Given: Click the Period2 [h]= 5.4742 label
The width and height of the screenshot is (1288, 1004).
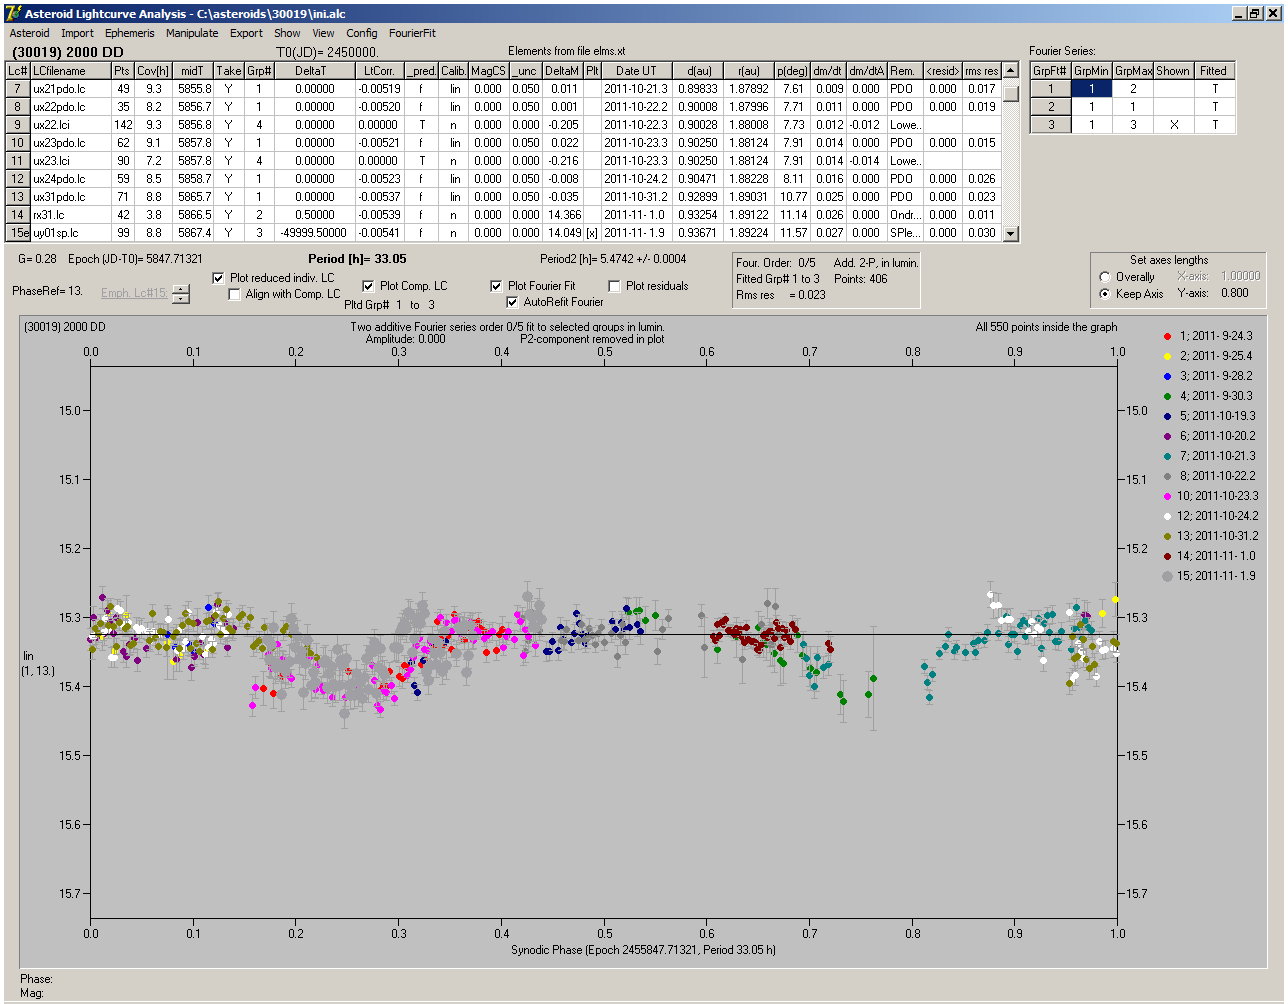Looking at the screenshot, I should [x=612, y=259].
